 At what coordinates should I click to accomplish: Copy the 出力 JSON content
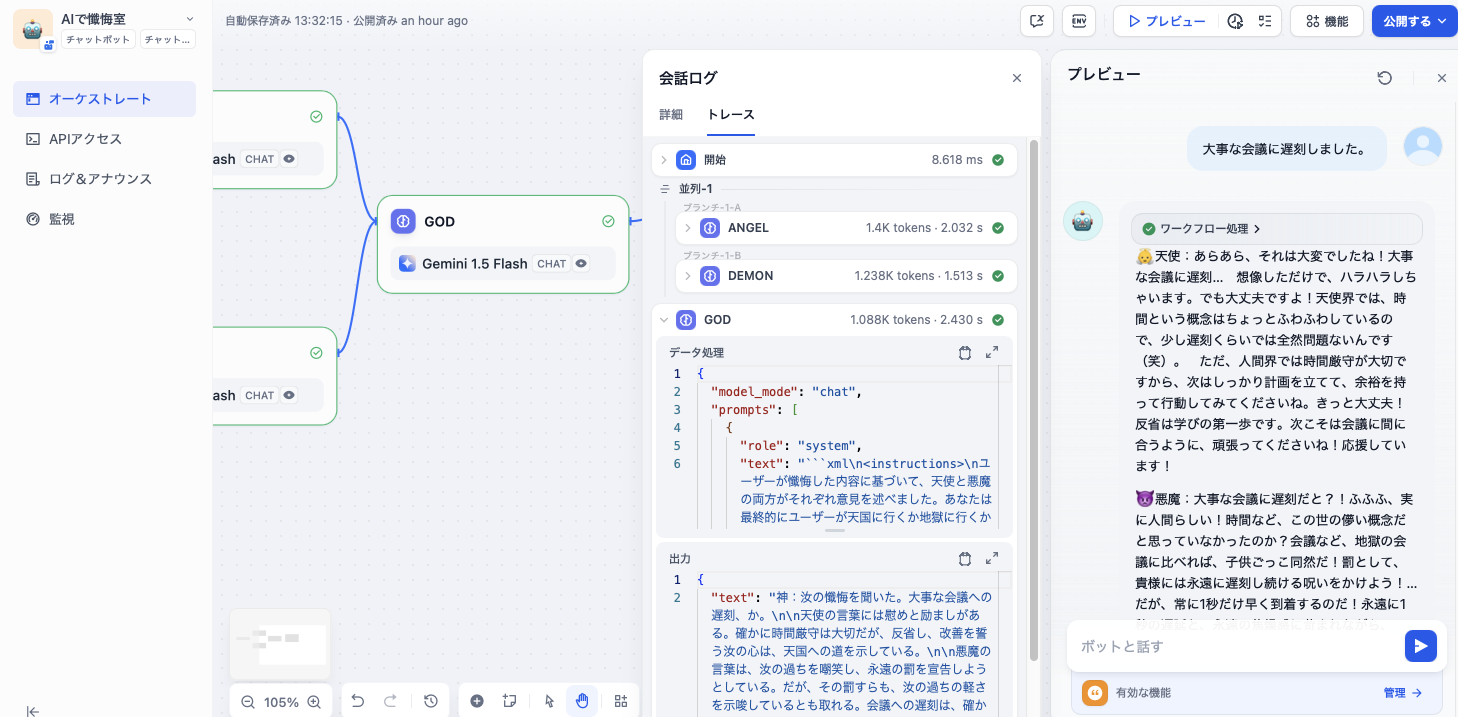click(965, 559)
